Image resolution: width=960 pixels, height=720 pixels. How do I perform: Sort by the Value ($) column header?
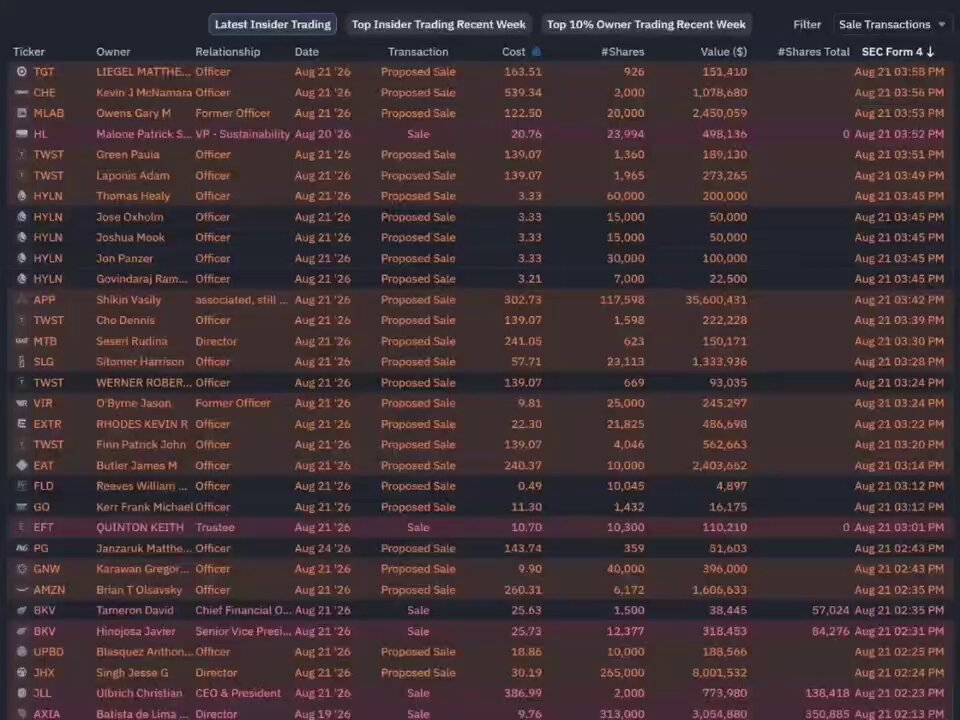coord(724,52)
